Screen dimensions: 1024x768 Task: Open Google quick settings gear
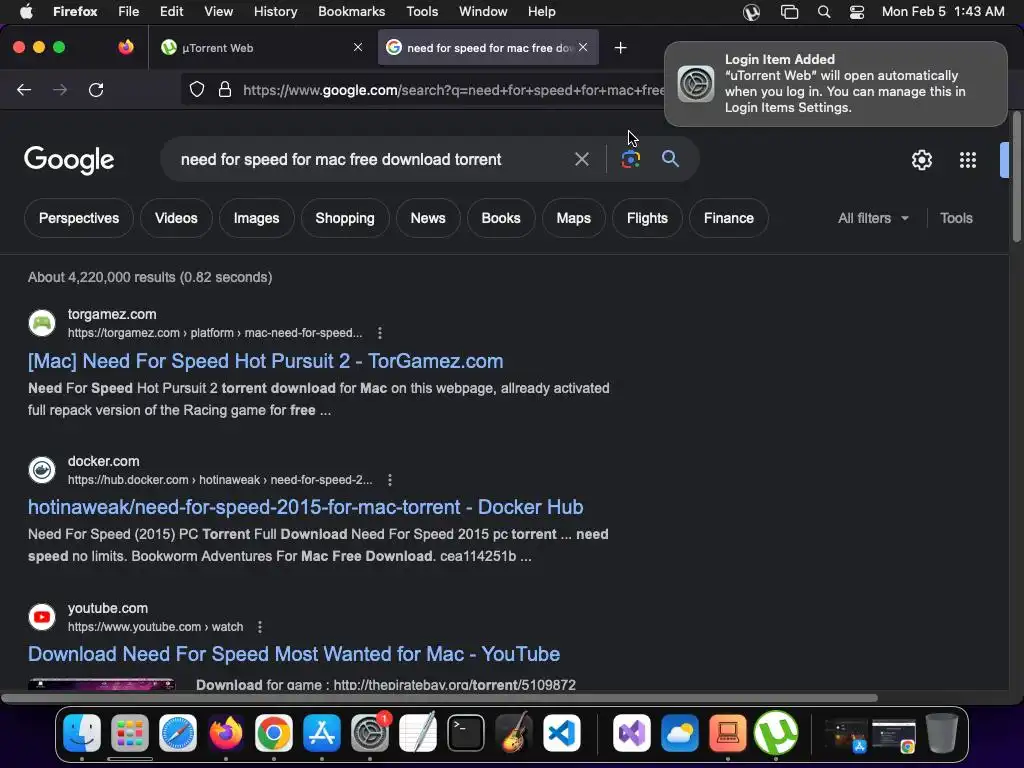pos(921,159)
